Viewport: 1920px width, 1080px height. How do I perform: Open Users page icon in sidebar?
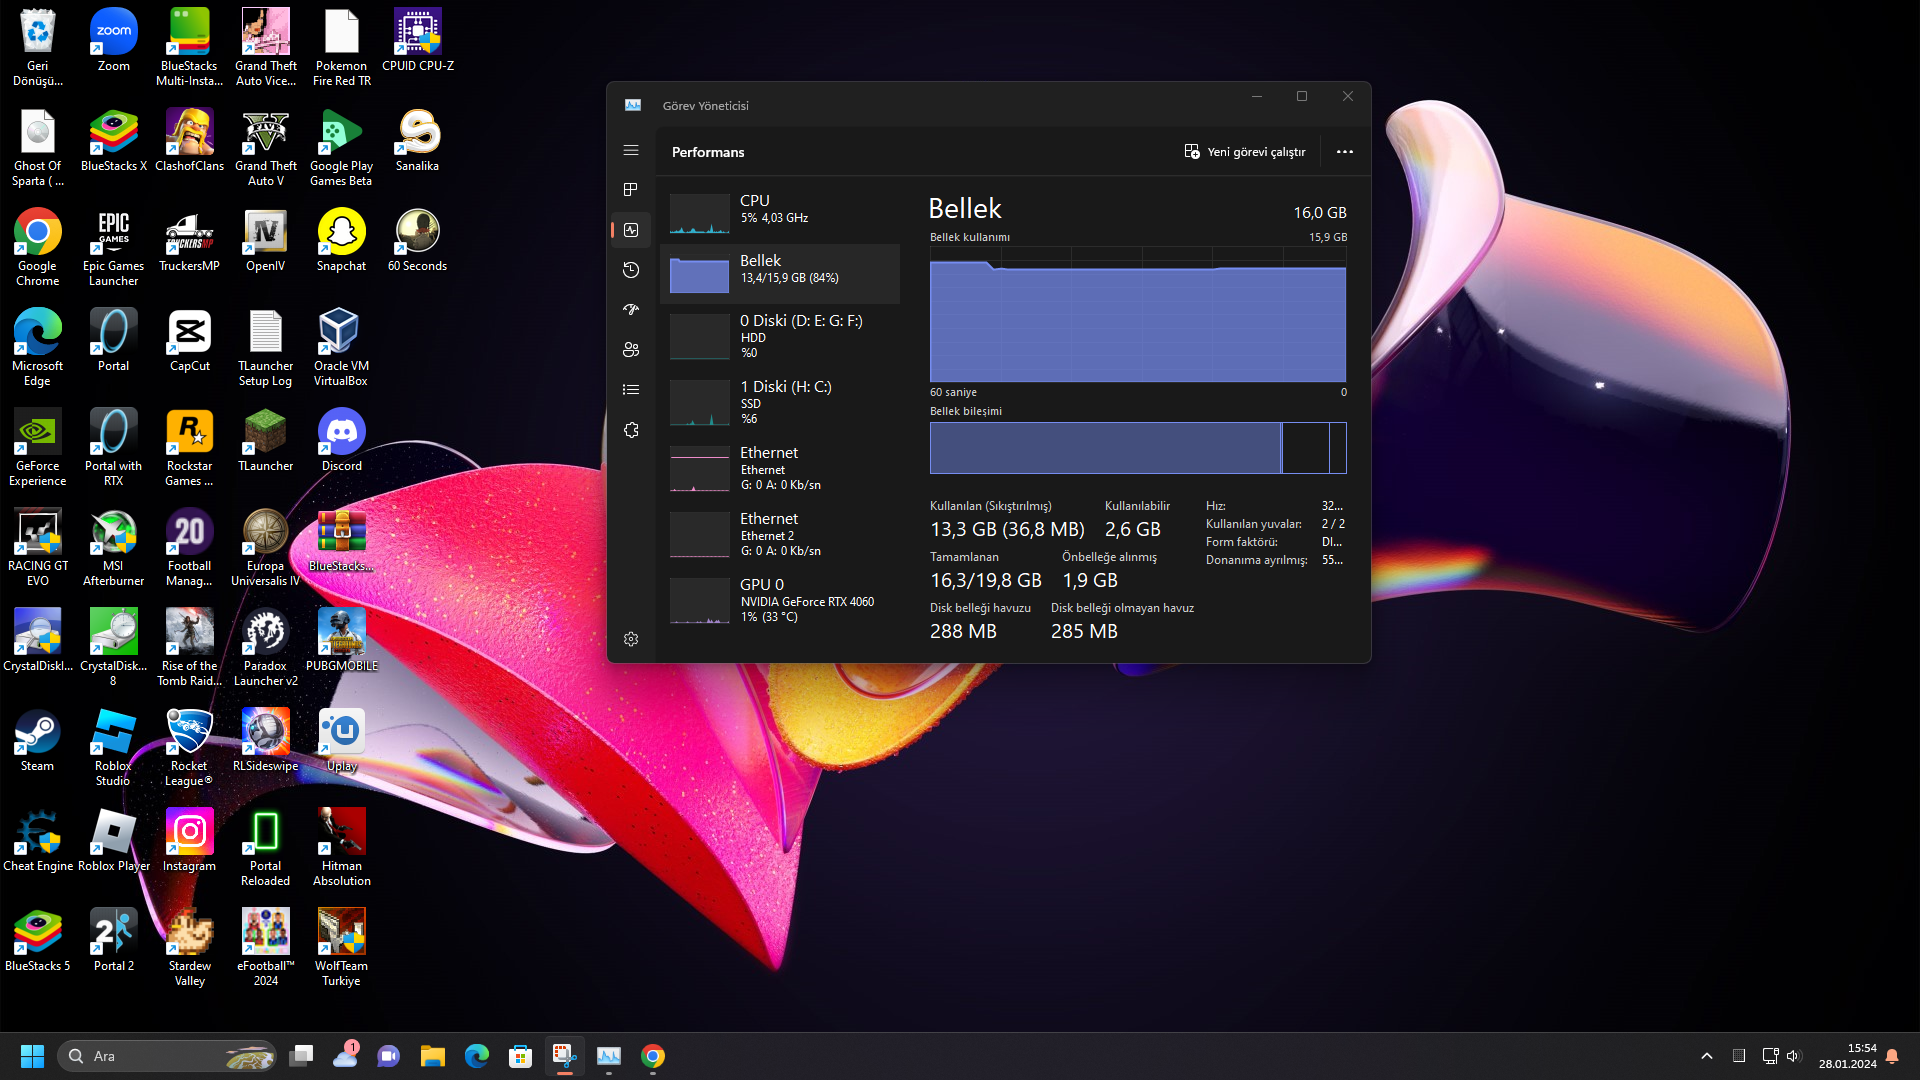point(630,350)
